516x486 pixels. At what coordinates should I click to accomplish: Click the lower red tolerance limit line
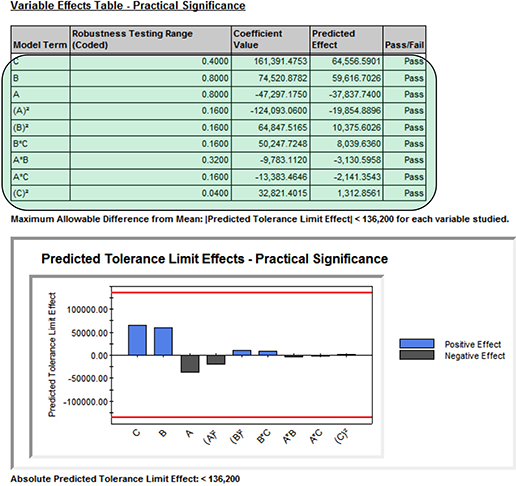tap(242, 417)
